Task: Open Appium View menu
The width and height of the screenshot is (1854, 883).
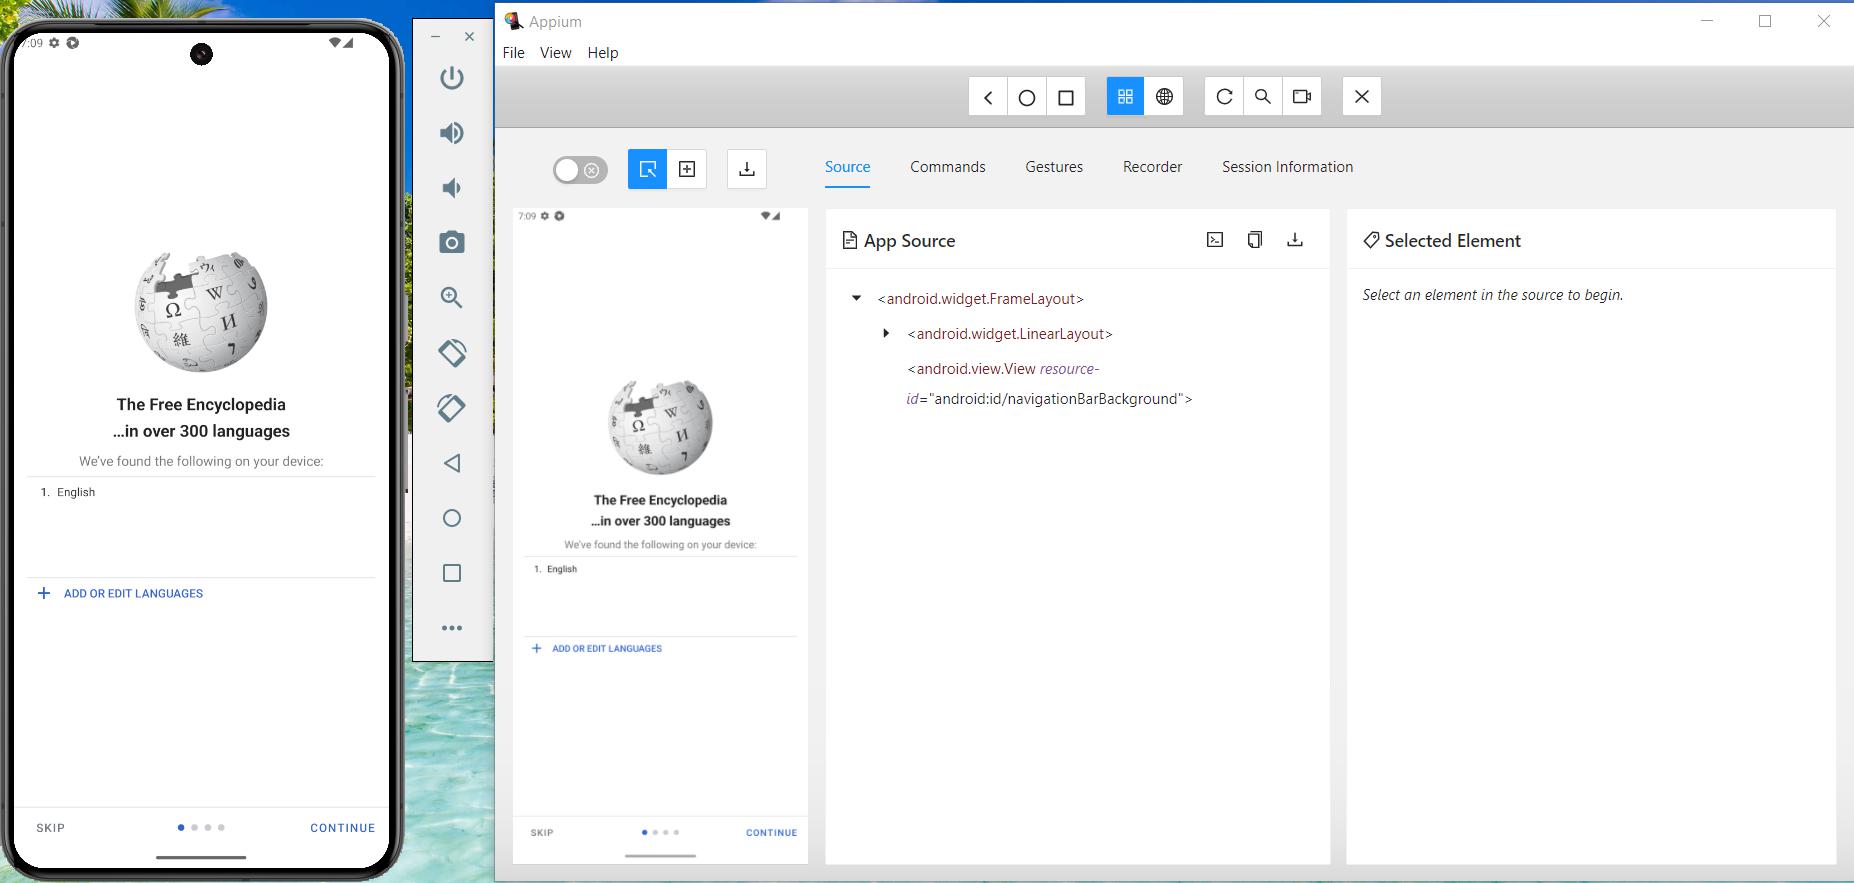Action: tap(556, 53)
